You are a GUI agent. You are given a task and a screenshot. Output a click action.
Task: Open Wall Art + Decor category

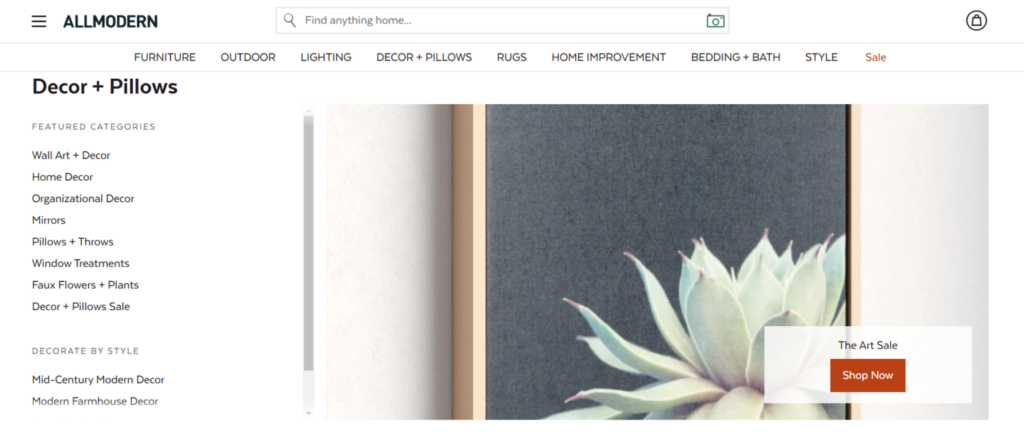(x=71, y=155)
